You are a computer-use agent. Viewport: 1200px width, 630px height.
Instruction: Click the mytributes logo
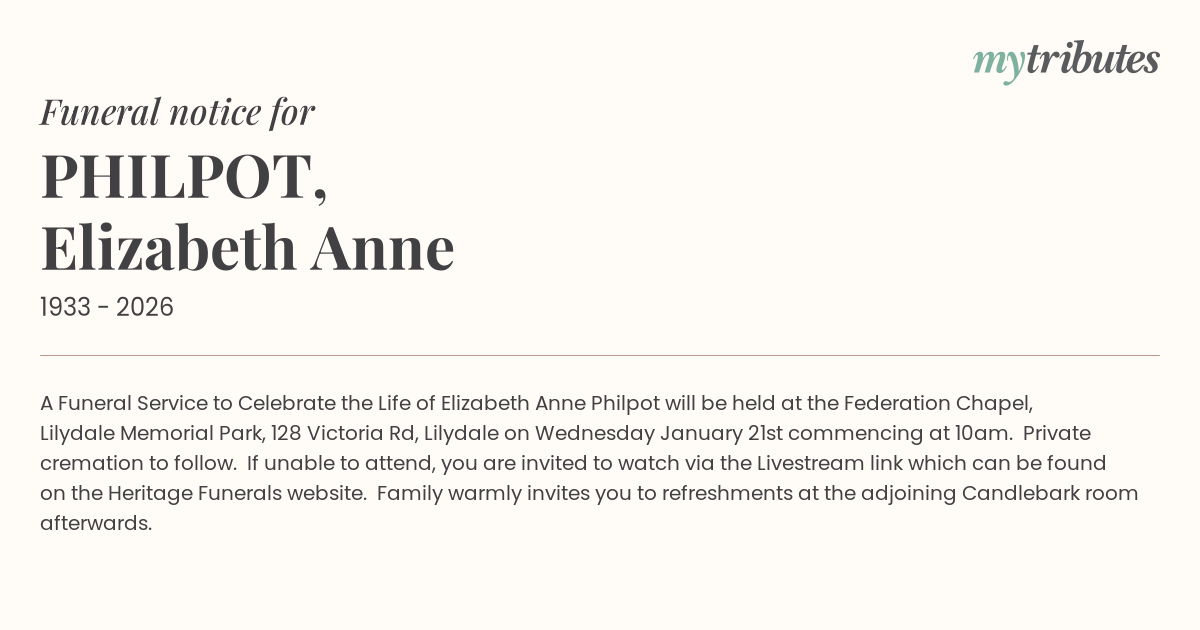pos(1066,61)
